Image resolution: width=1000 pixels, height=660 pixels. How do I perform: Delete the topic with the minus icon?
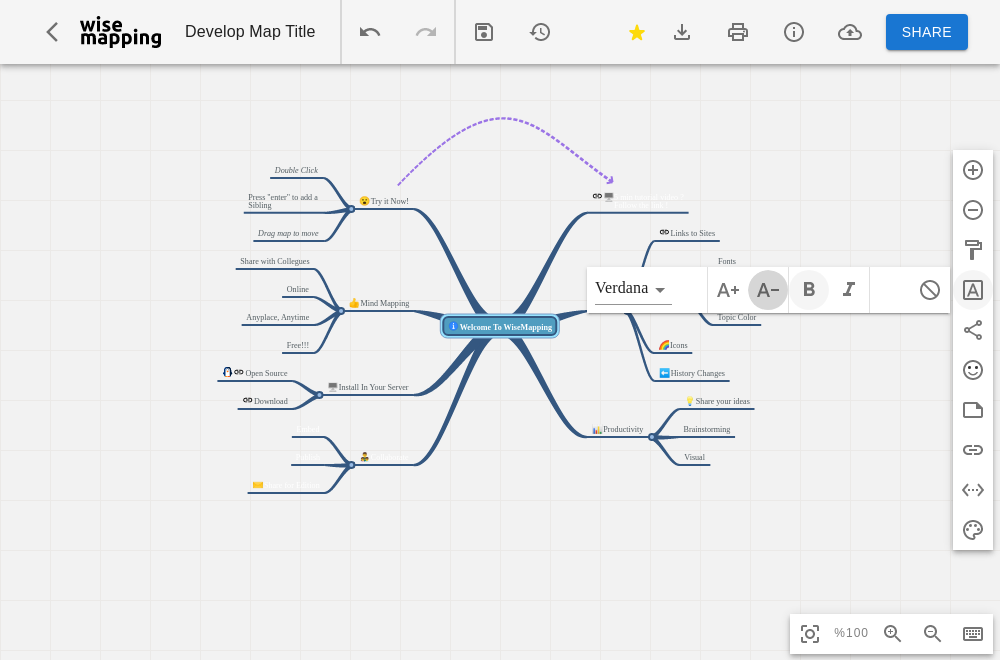(x=973, y=210)
